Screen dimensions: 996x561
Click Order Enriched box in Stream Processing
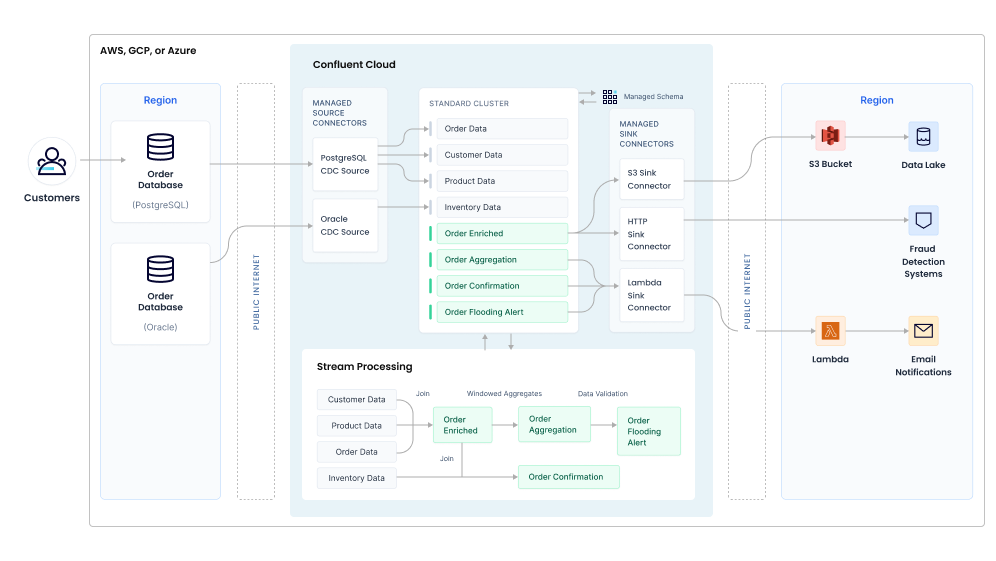pyautogui.click(x=462, y=425)
